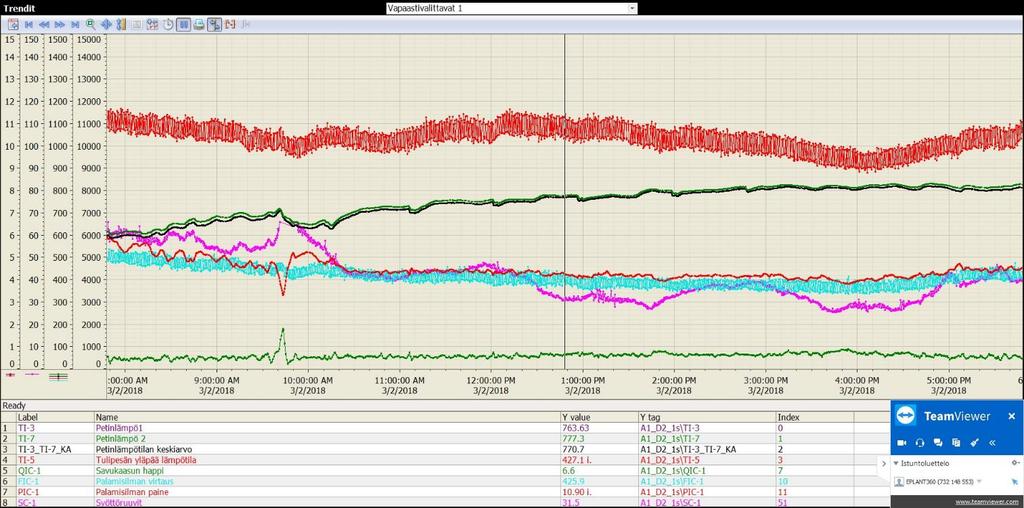Screen dimensions: 1024x508
Task: Click the vertical scale ruler icon
Action: pyautogui.click(x=121, y=24)
